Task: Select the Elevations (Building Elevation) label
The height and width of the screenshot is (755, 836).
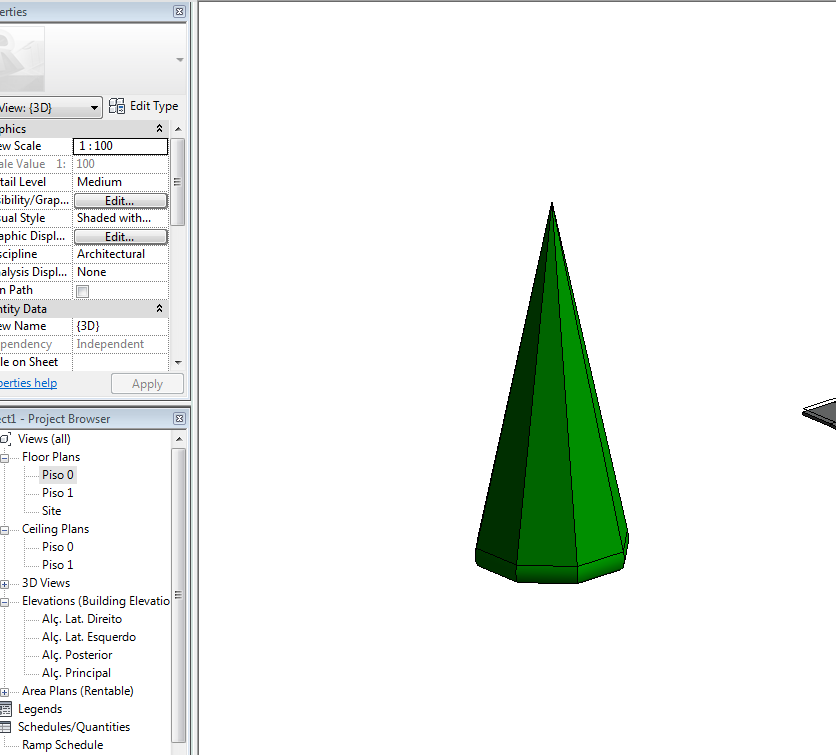Action: [x=96, y=601]
